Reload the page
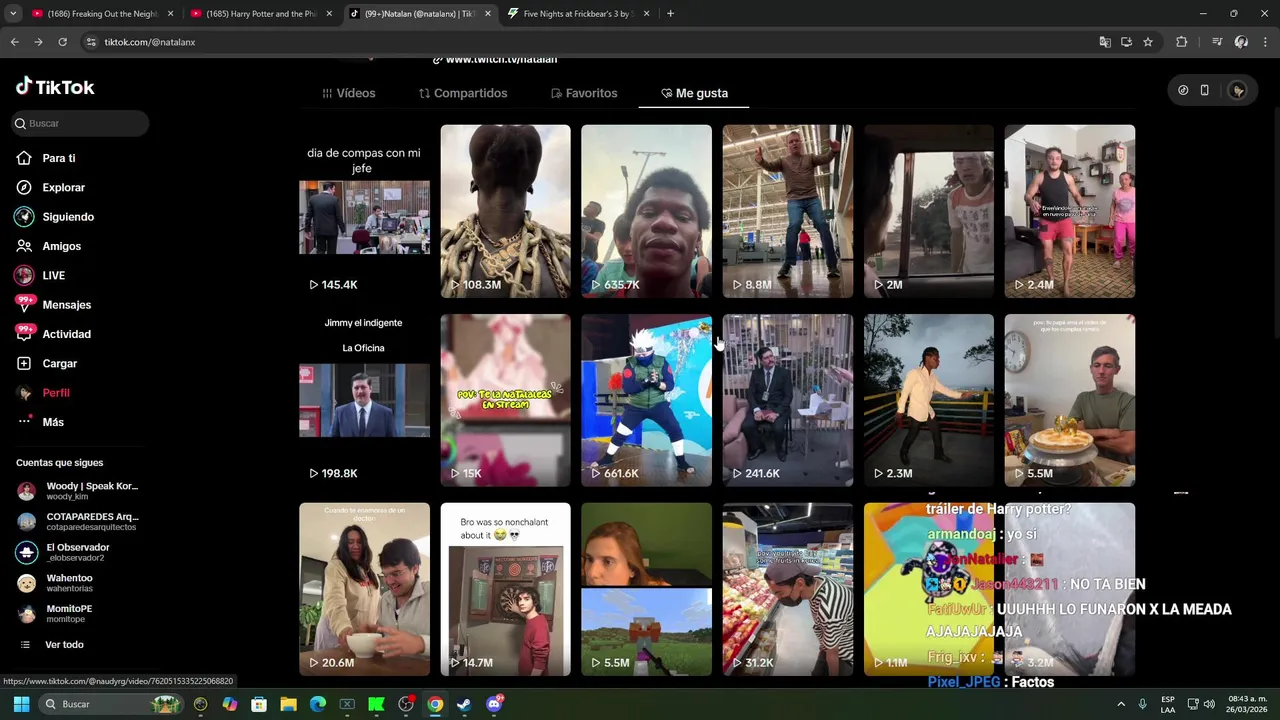Viewport: 1280px width, 720px height. click(62, 42)
